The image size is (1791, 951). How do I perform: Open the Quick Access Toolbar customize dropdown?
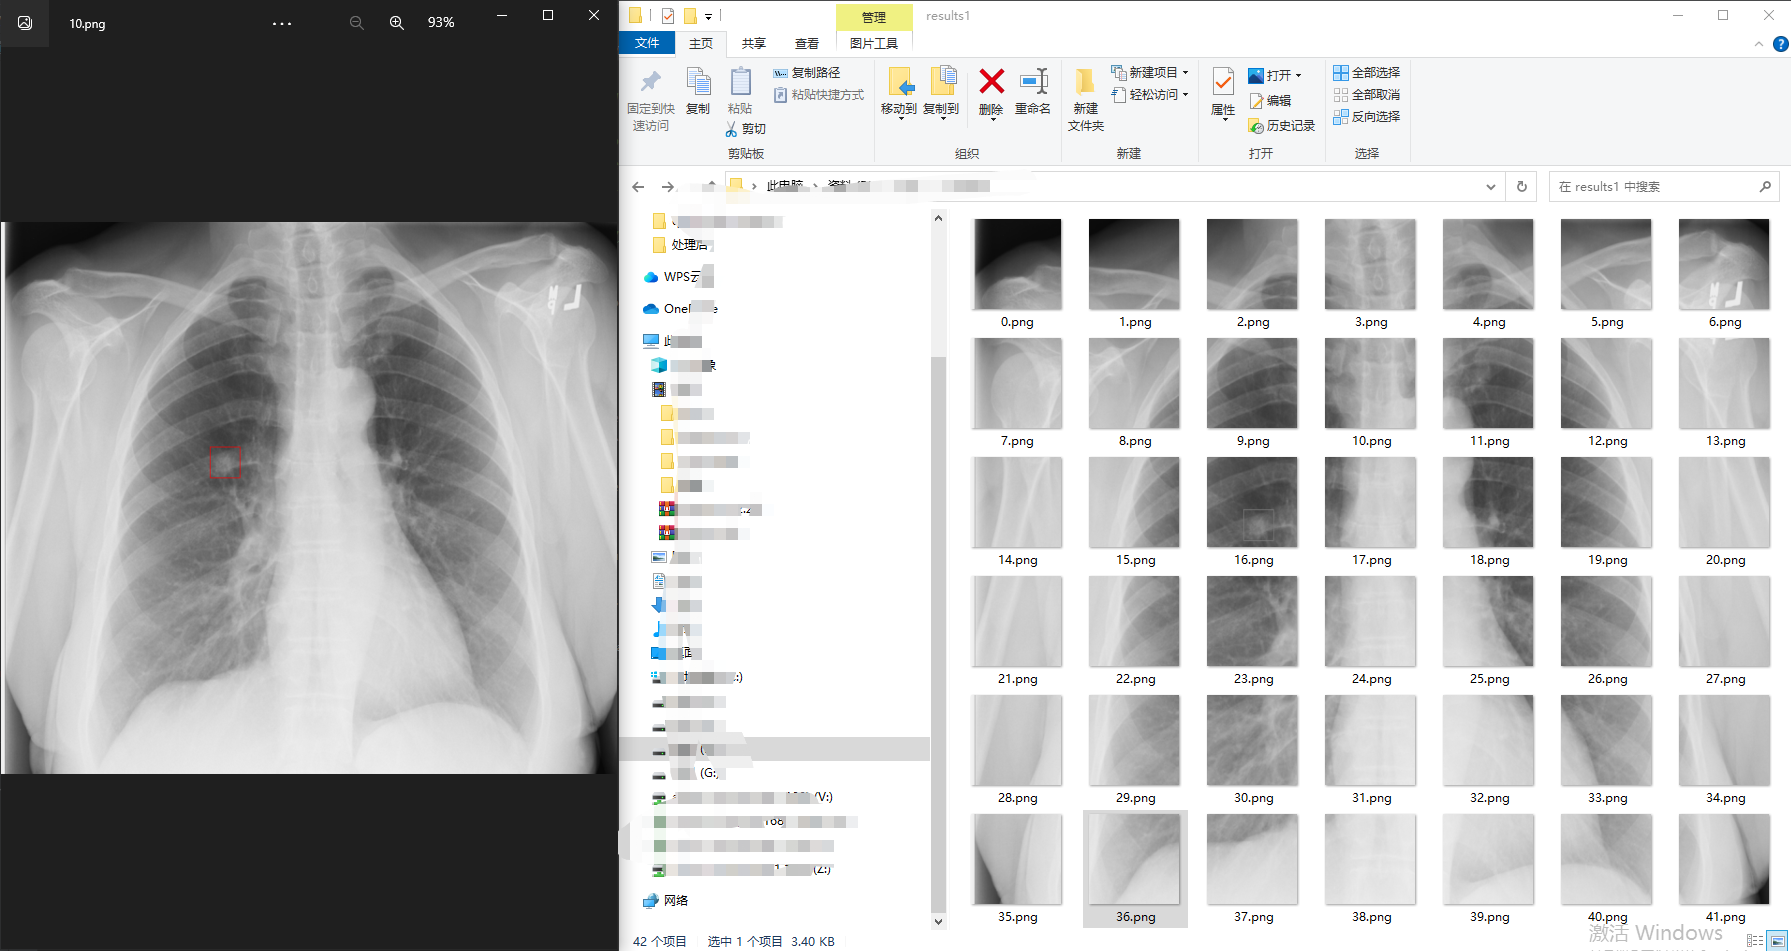(708, 16)
